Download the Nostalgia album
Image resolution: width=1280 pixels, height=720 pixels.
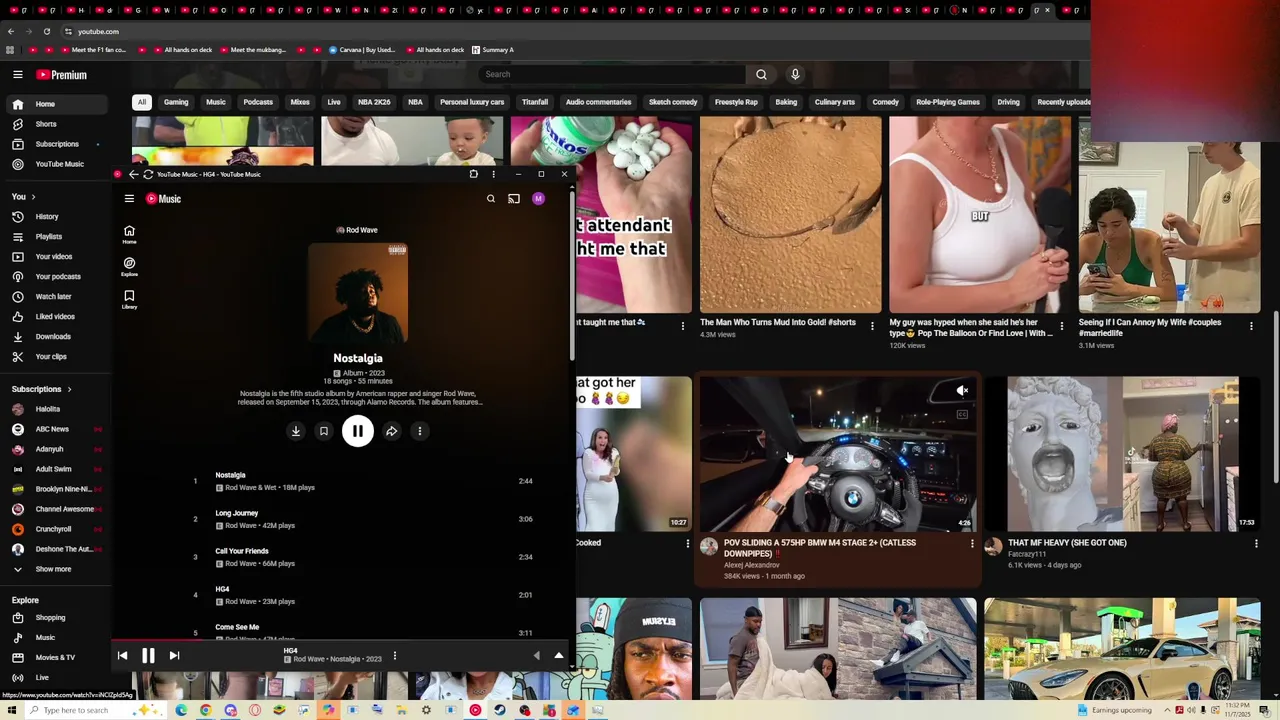coord(296,431)
